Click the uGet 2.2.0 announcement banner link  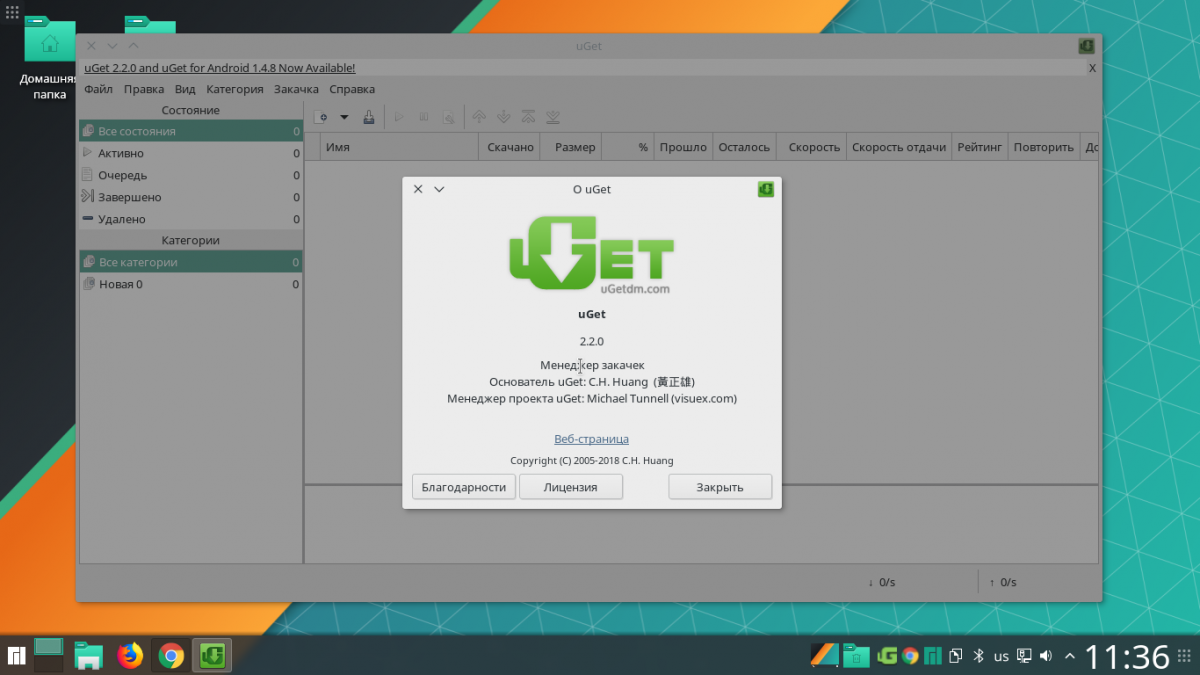(x=220, y=68)
